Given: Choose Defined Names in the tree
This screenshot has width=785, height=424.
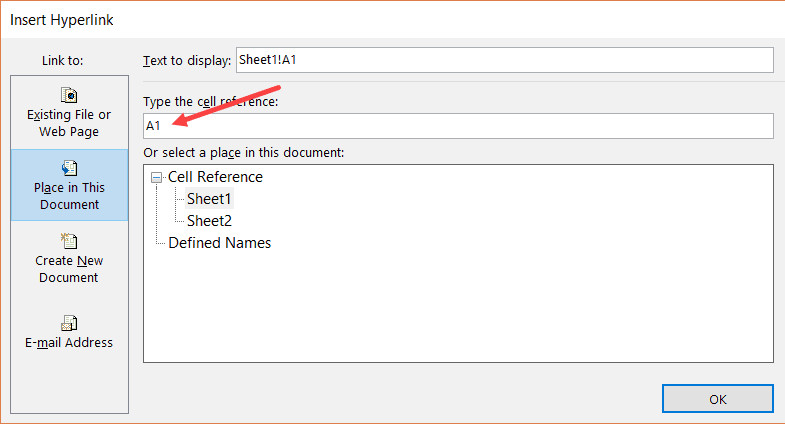Looking at the screenshot, I should (x=219, y=242).
